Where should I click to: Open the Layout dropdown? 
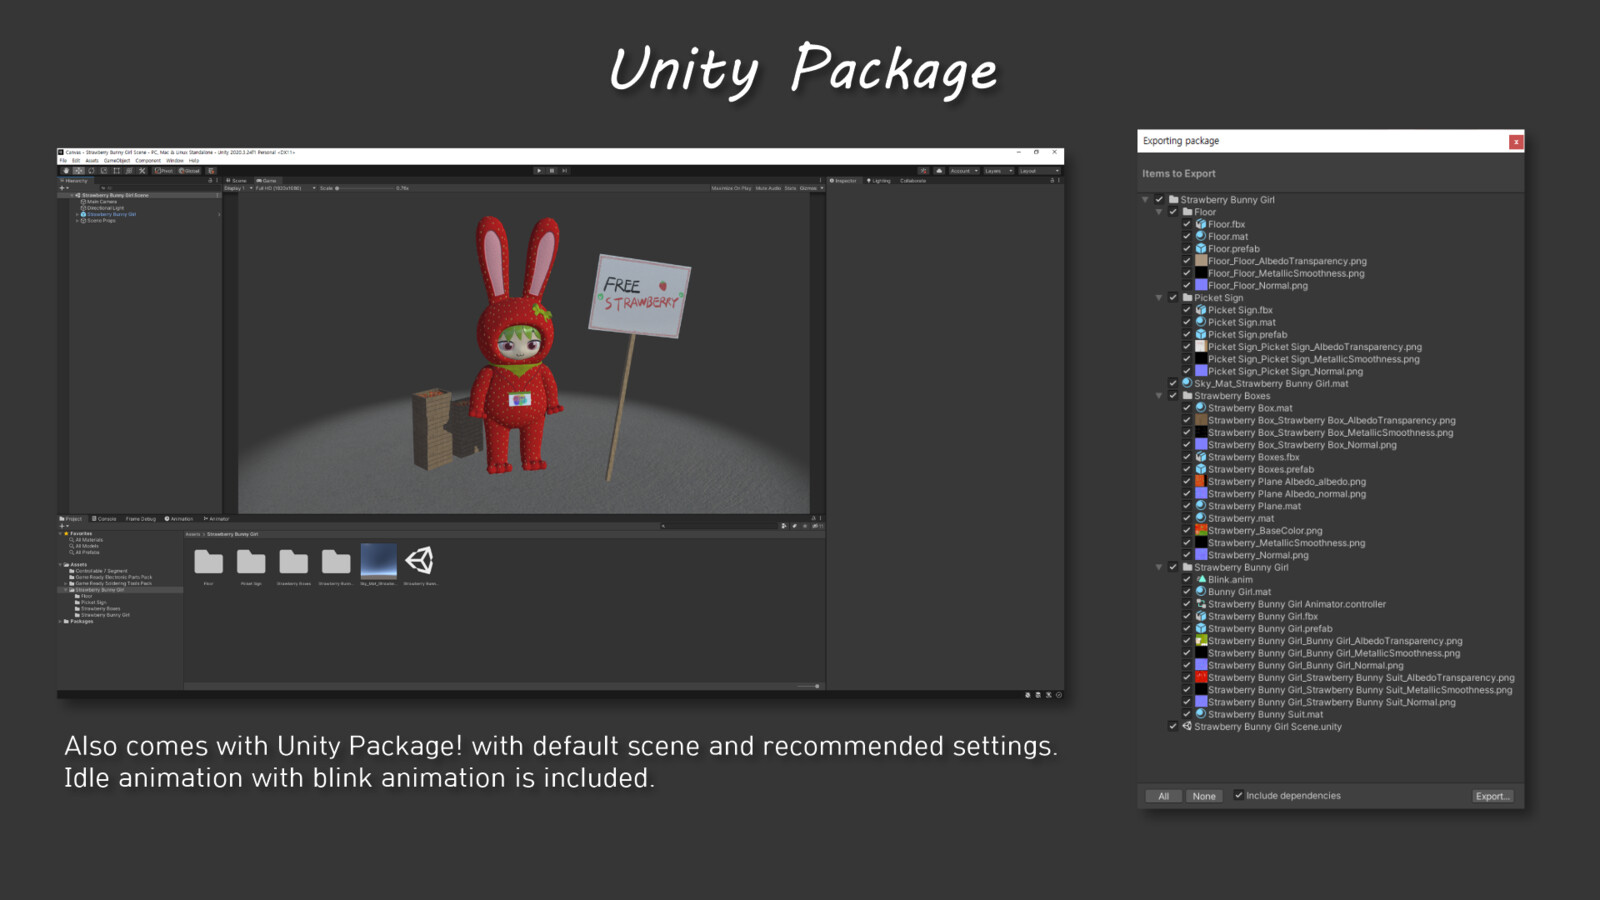pos(1039,171)
